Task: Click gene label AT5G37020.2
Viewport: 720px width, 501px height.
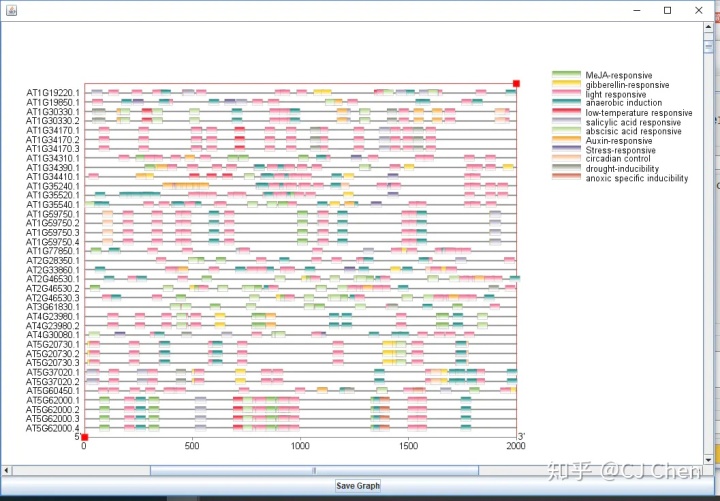Action: pos(53,382)
